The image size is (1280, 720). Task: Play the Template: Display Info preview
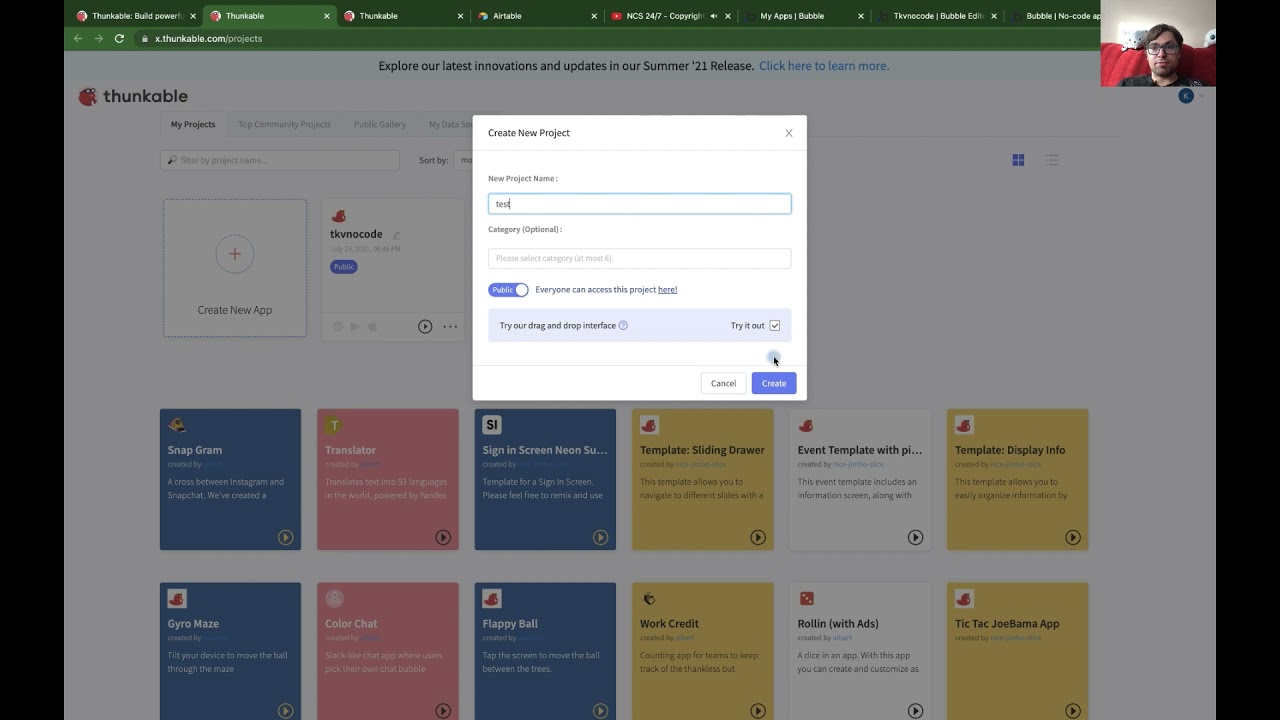pyautogui.click(x=1073, y=537)
